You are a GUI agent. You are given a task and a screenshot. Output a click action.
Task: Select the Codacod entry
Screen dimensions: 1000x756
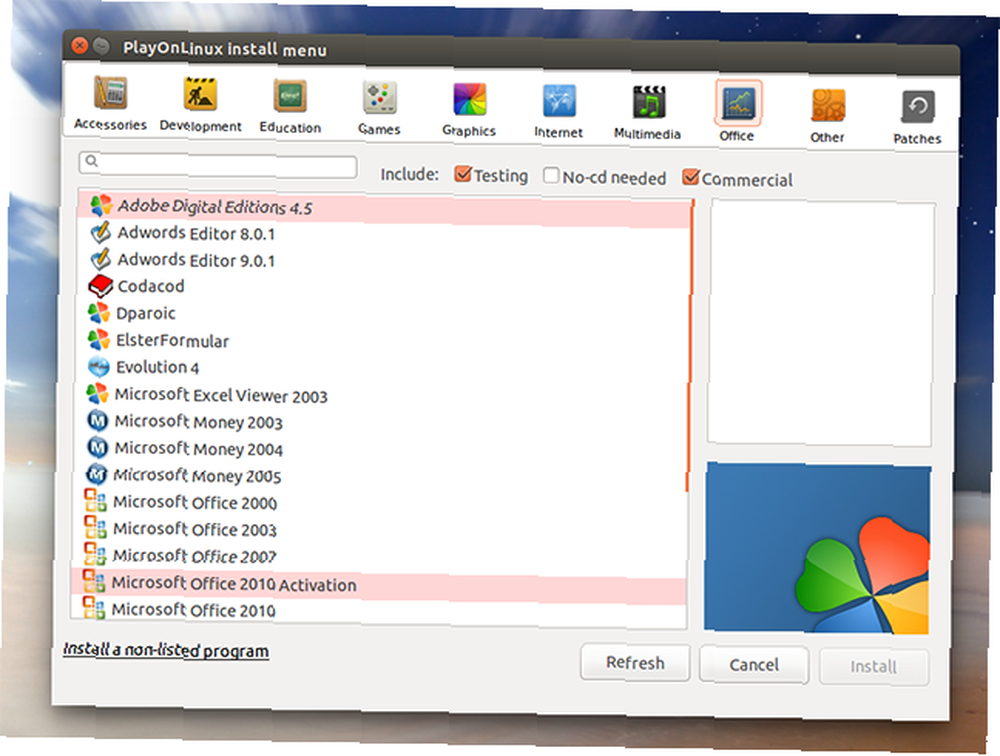385,290
